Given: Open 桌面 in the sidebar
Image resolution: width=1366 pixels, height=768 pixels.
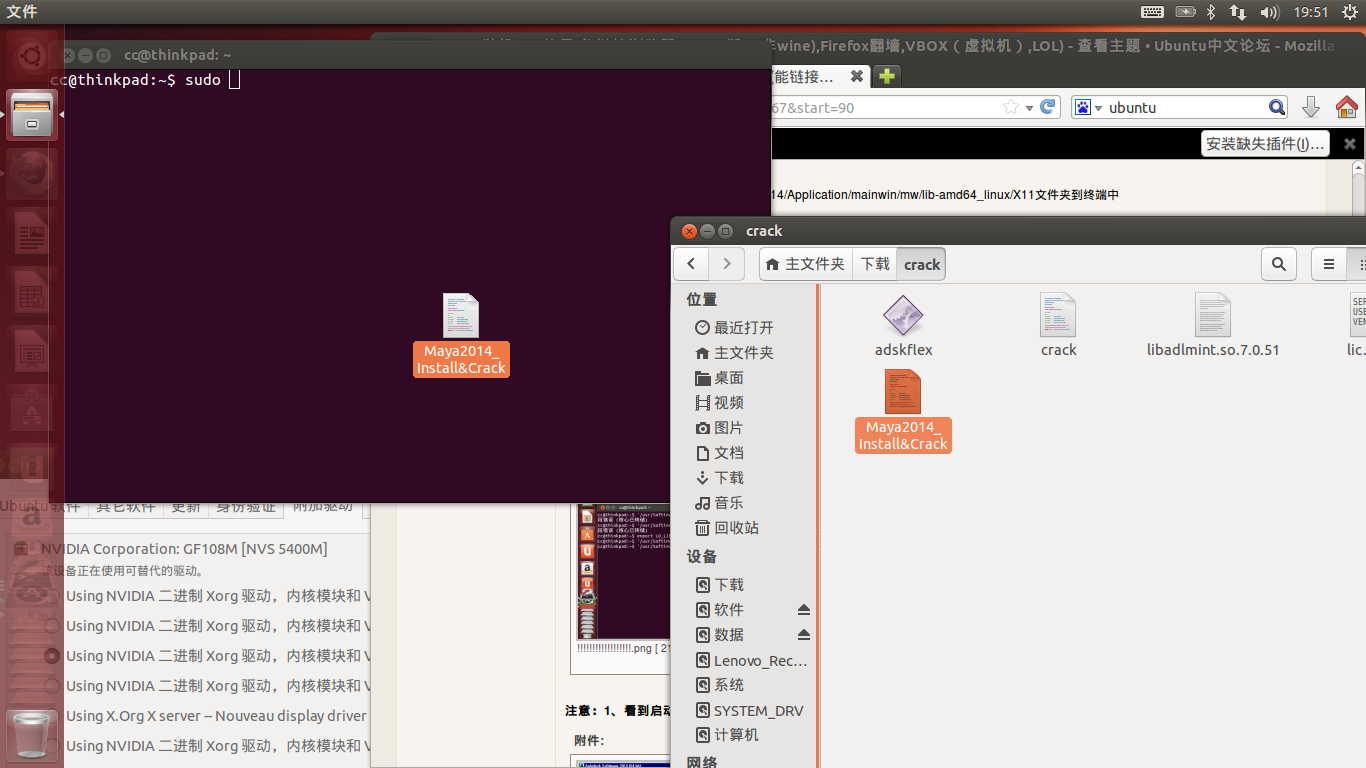Looking at the screenshot, I should pyautogui.click(x=719, y=377).
